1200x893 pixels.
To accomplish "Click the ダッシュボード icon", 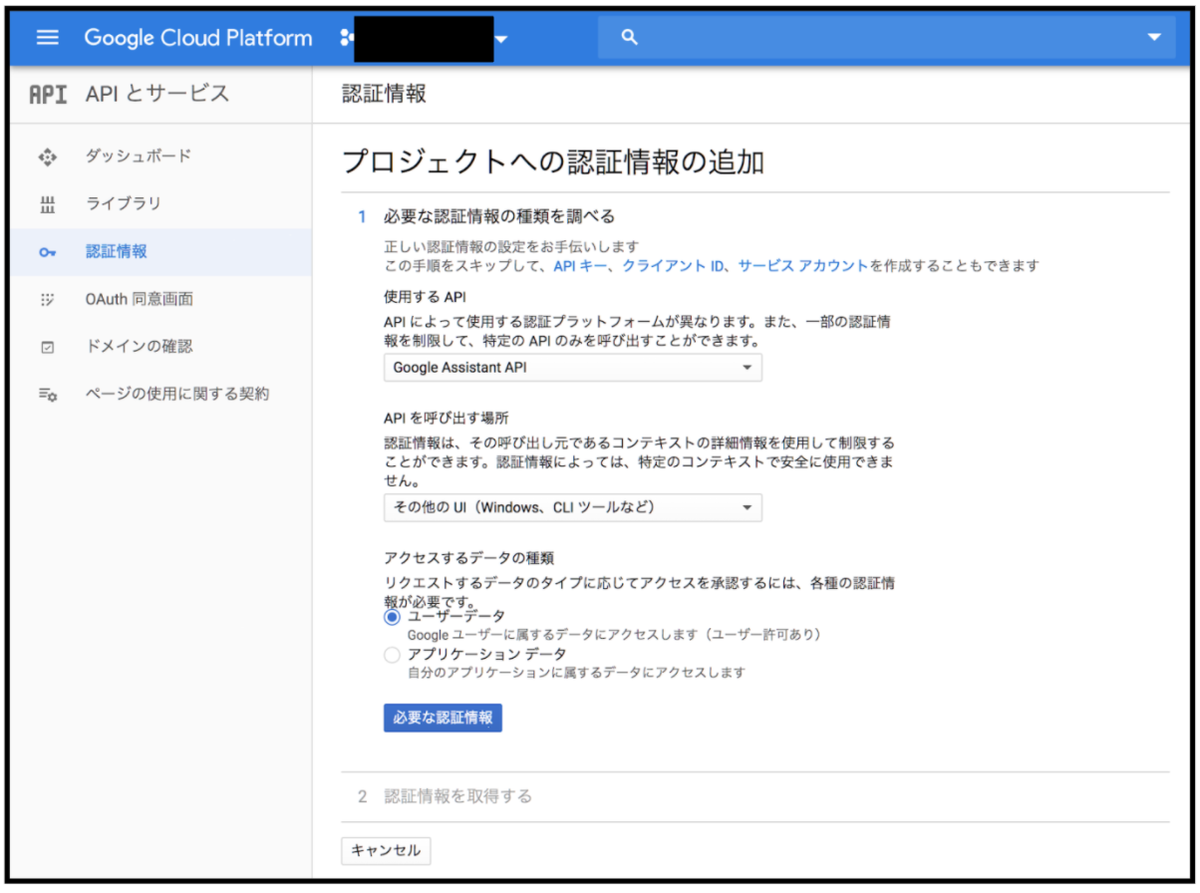I will [47, 157].
